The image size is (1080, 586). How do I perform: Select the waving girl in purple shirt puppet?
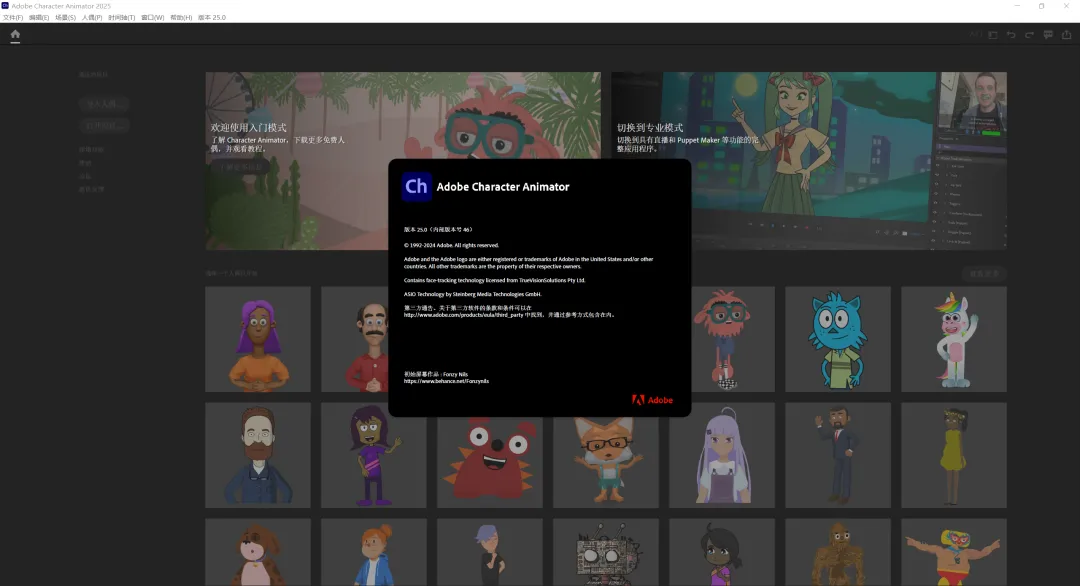373,458
